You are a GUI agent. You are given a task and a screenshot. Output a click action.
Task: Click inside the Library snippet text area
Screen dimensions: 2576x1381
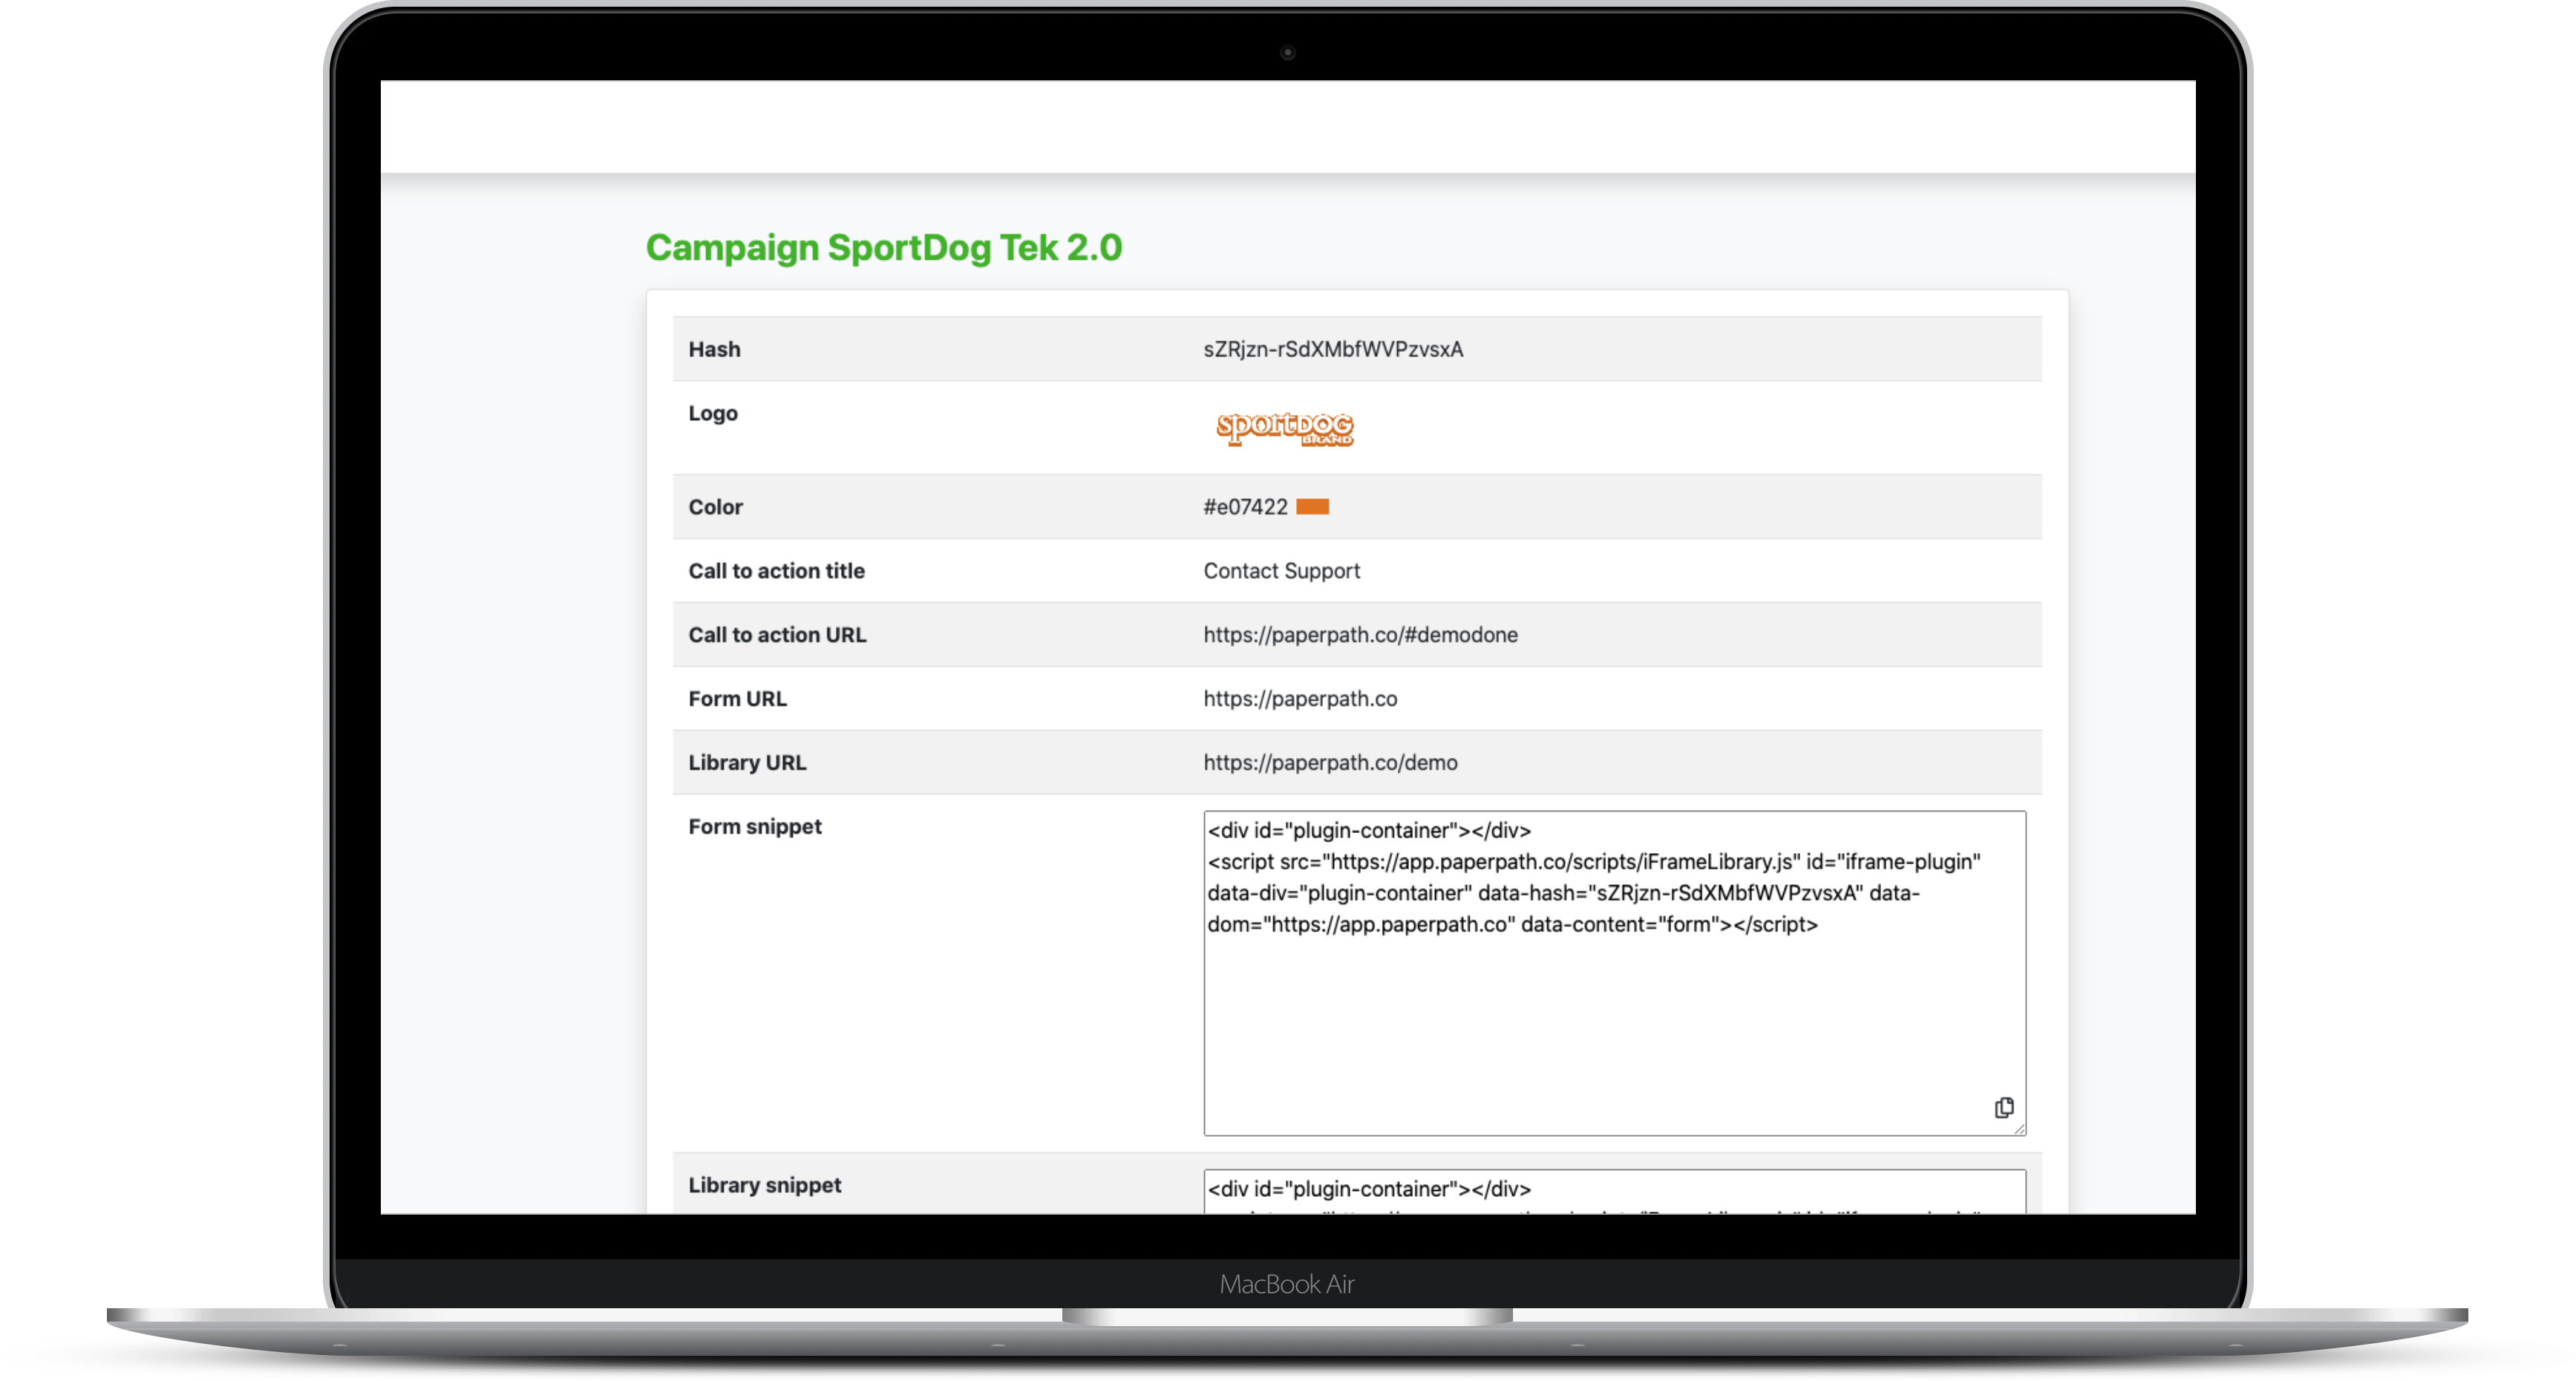[x=1614, y=1192]
